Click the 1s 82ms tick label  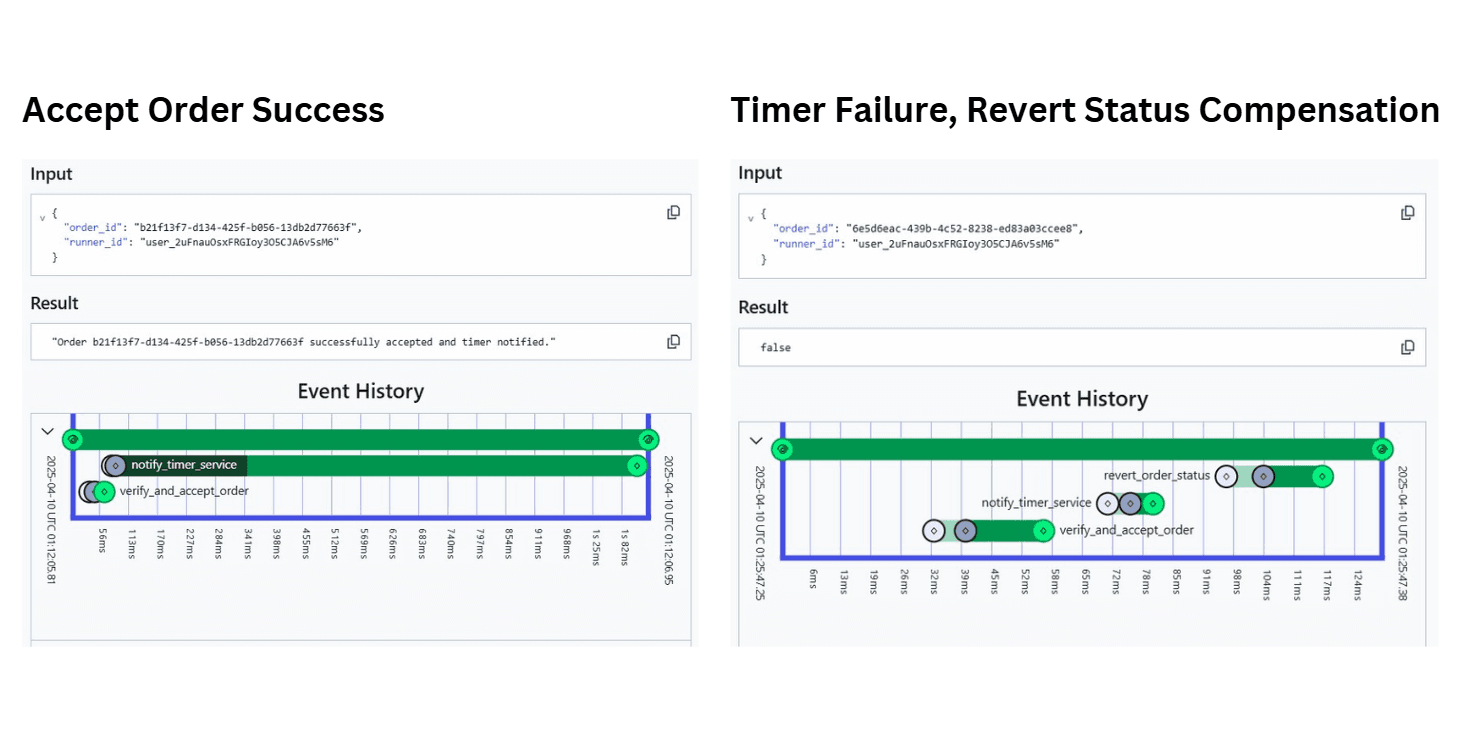click(626, 547)
